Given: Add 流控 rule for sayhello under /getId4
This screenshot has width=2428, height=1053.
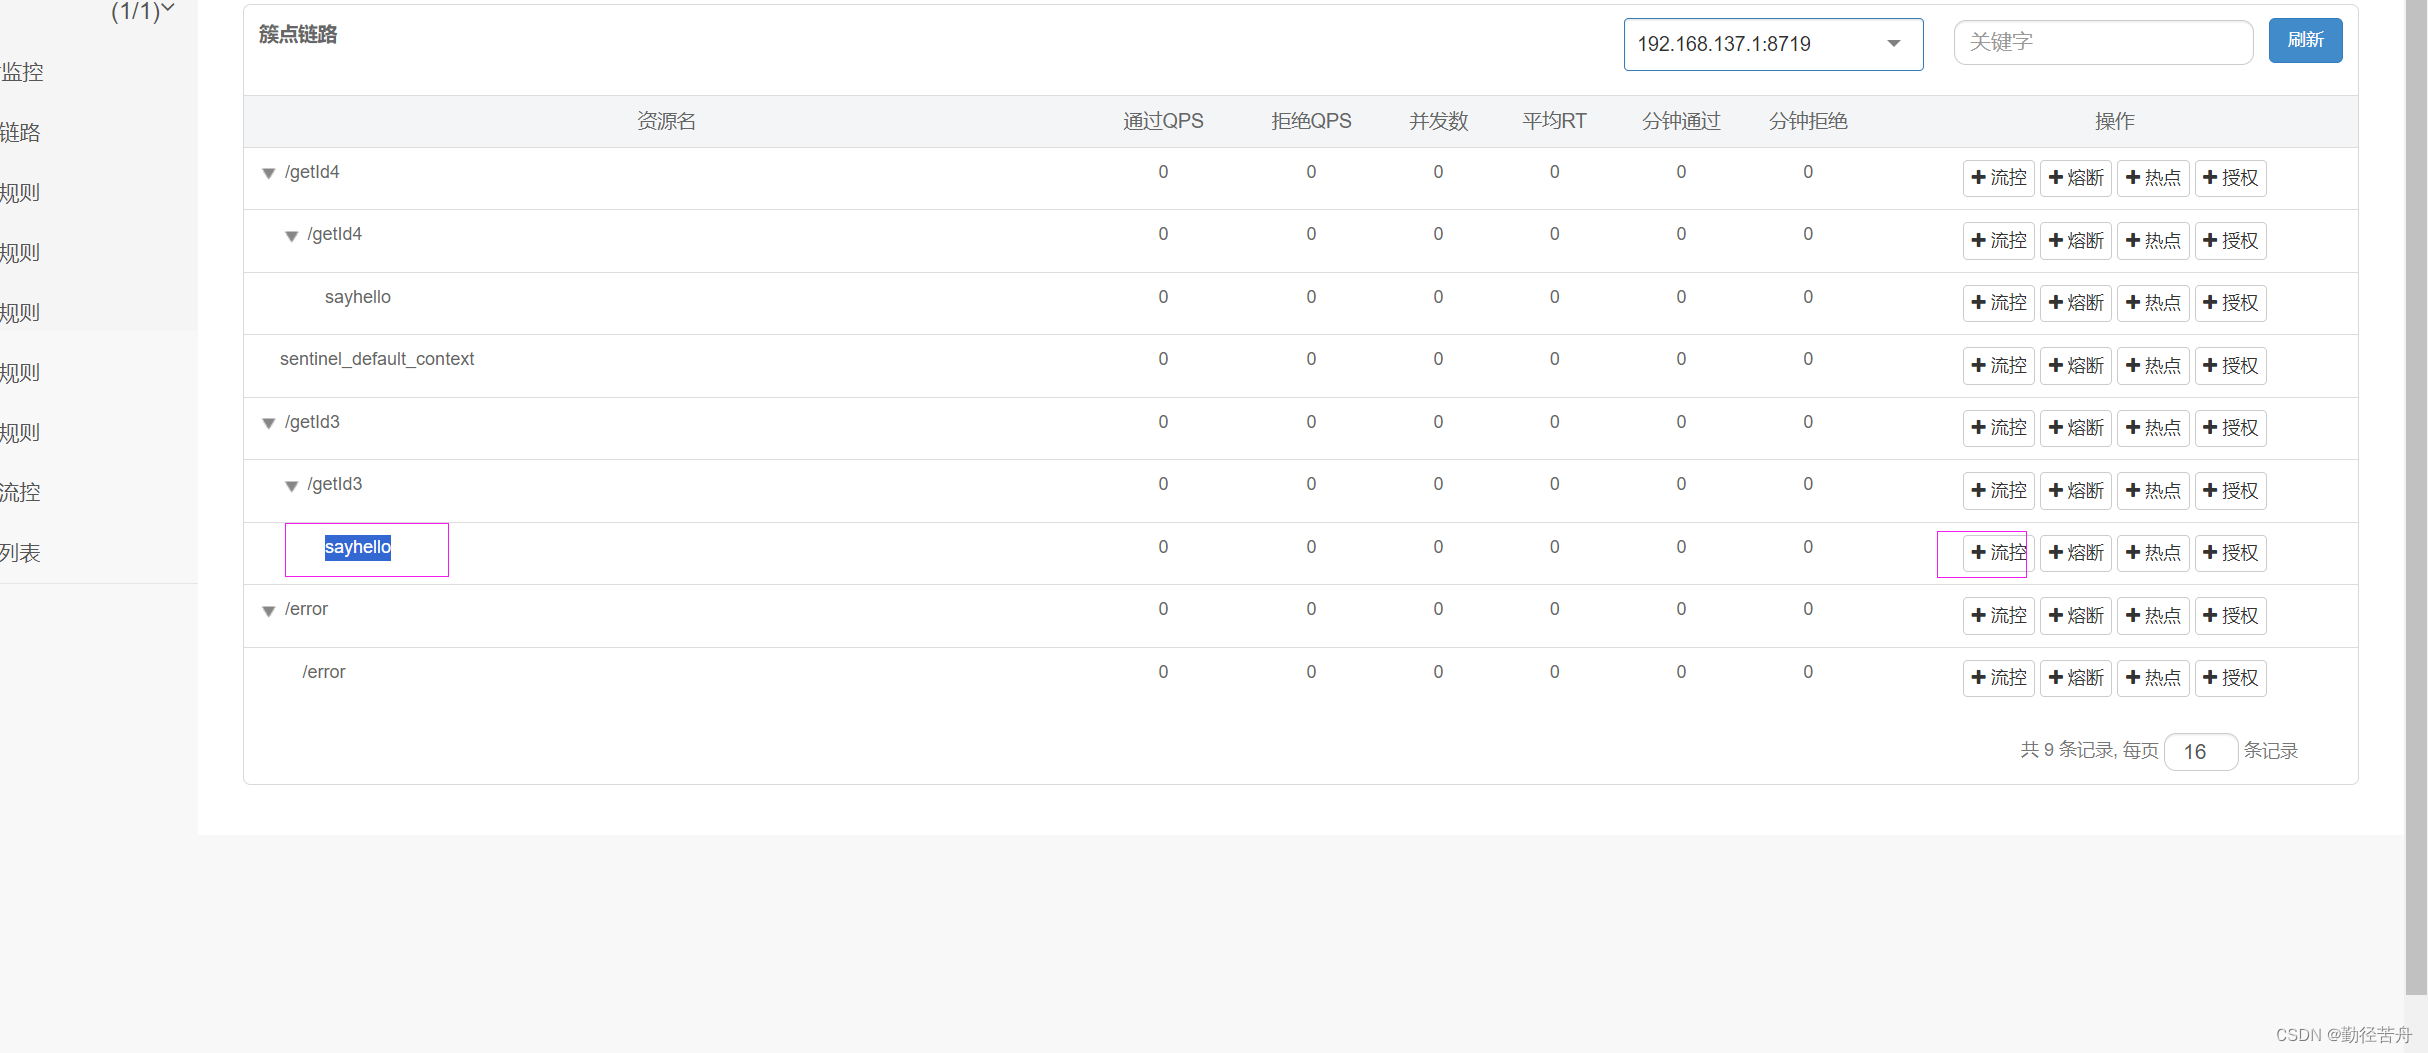Looking at the screenshot, I should (x=1998, y=303).
